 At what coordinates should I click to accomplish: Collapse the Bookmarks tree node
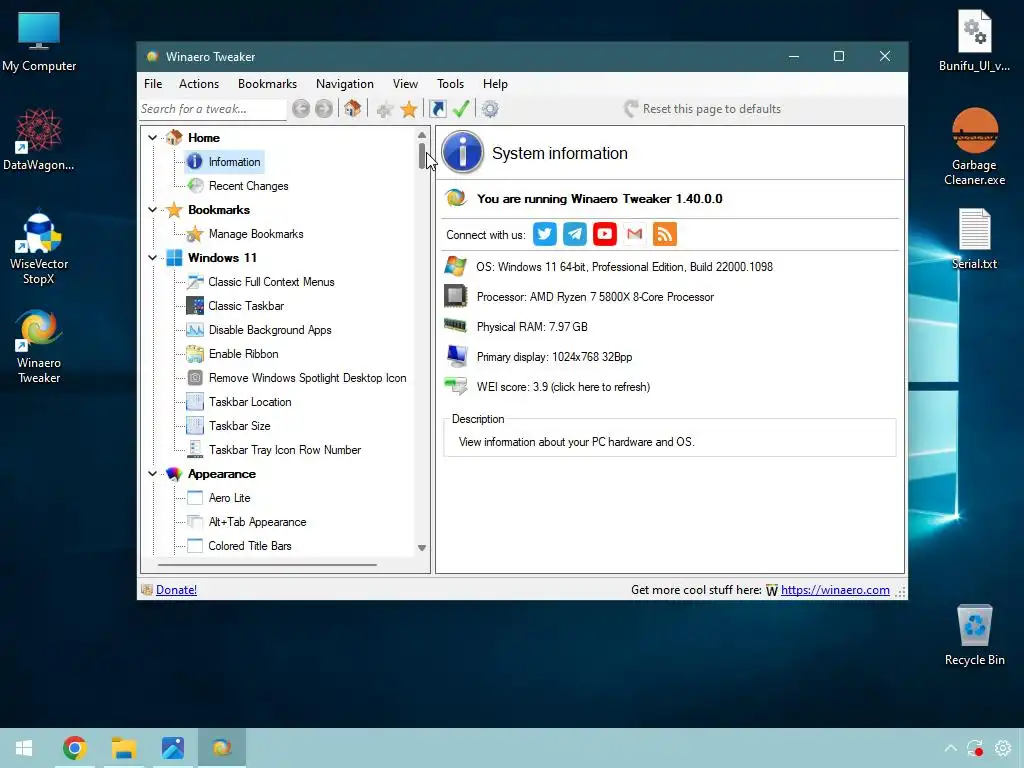point(152,210)
